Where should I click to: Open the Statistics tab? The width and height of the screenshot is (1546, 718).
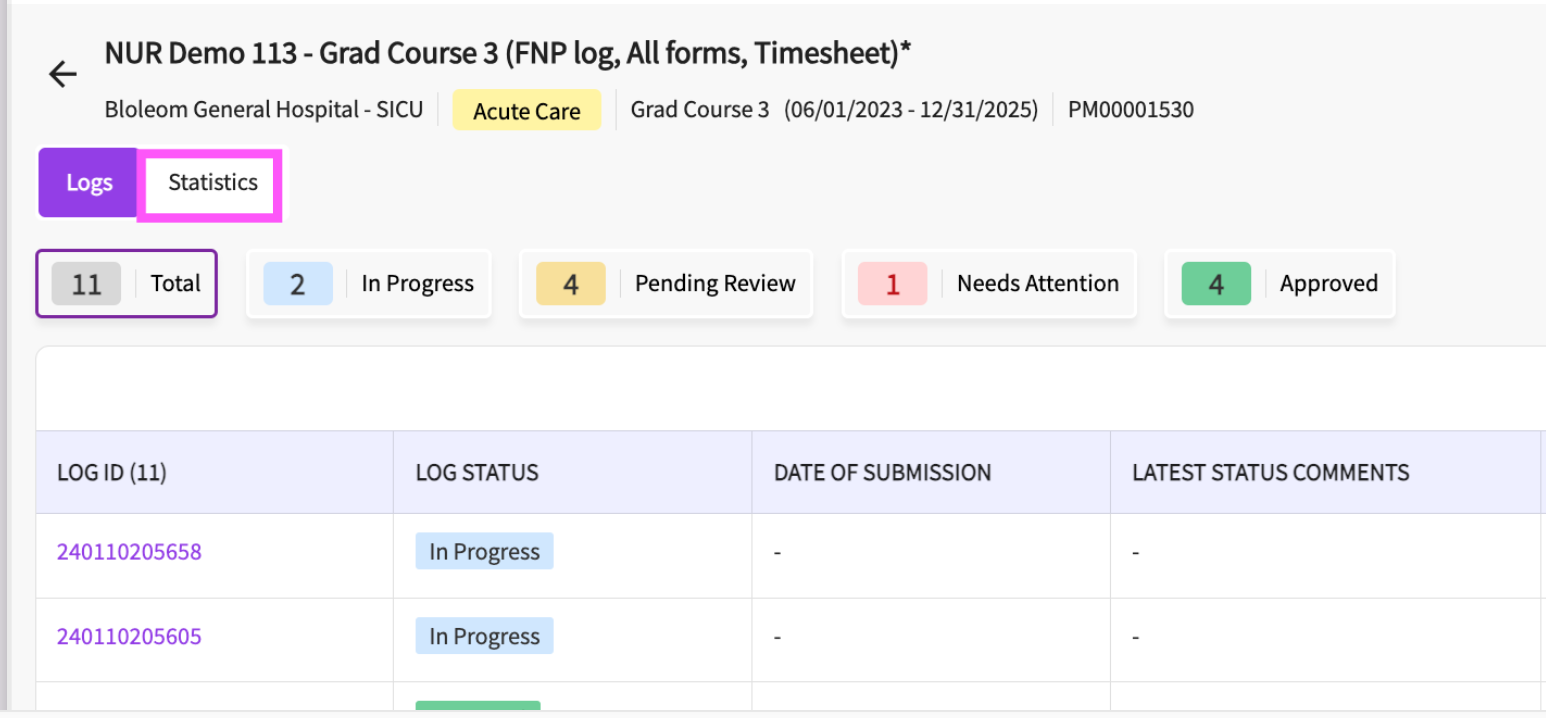tap(212, 183)
